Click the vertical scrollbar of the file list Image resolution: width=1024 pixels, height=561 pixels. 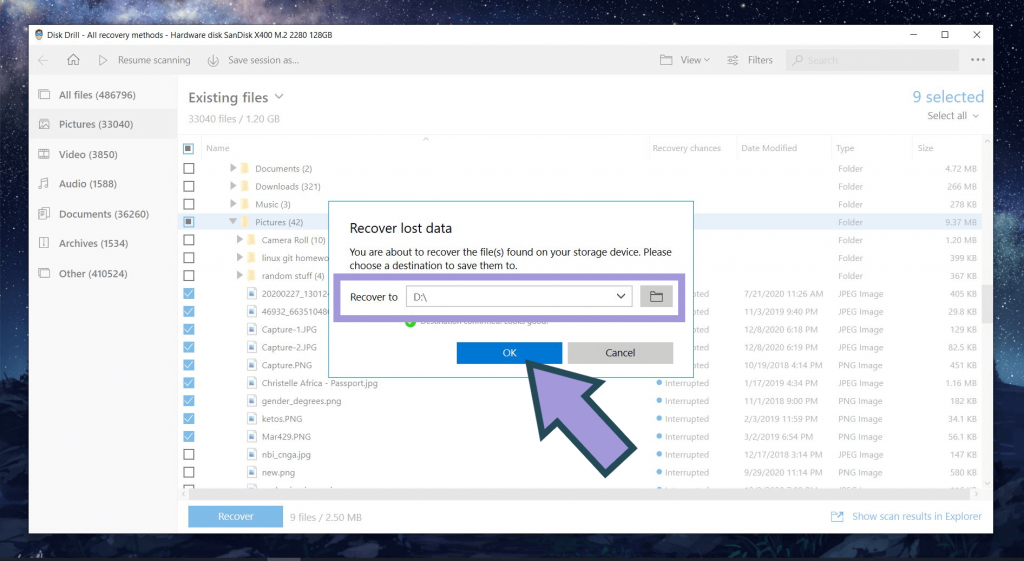click(x=987, y=304)
